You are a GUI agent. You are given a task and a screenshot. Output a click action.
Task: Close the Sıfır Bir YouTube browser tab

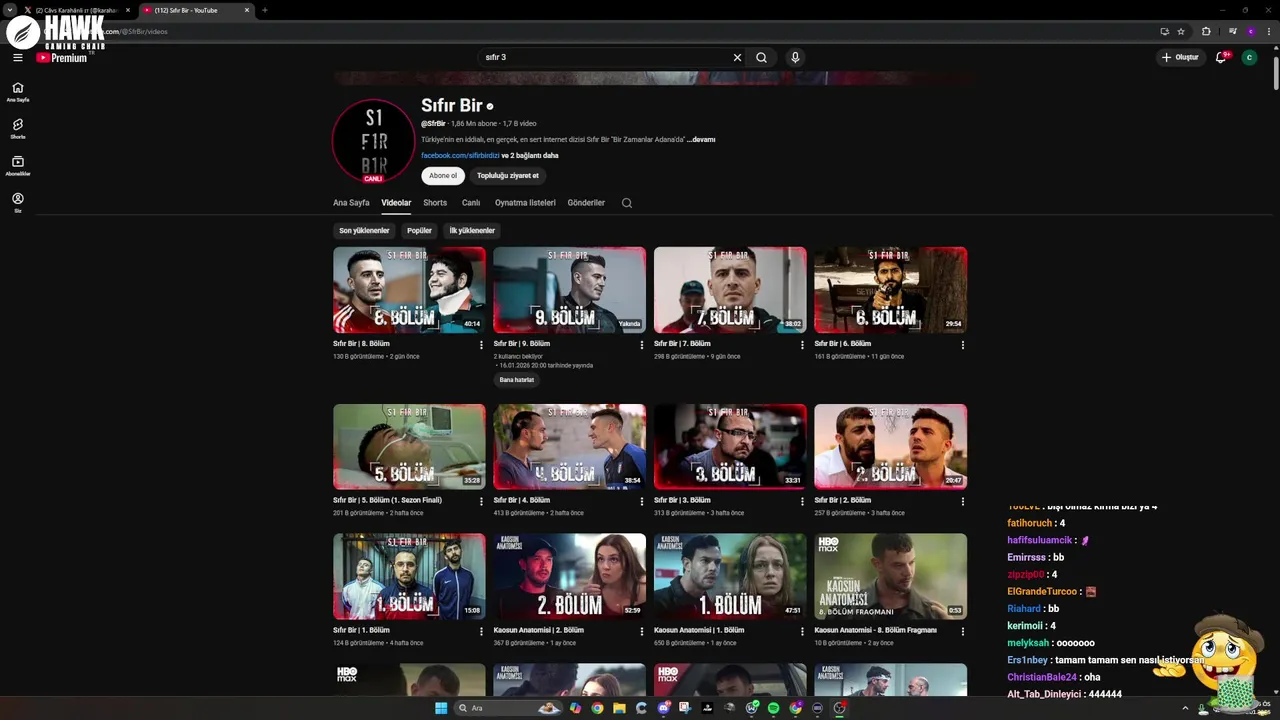click(x=247, y=10)
